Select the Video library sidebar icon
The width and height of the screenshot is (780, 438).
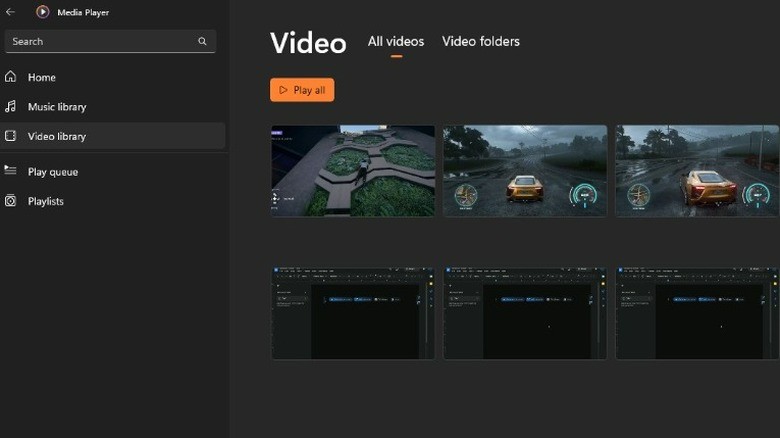tap(11, 136)
